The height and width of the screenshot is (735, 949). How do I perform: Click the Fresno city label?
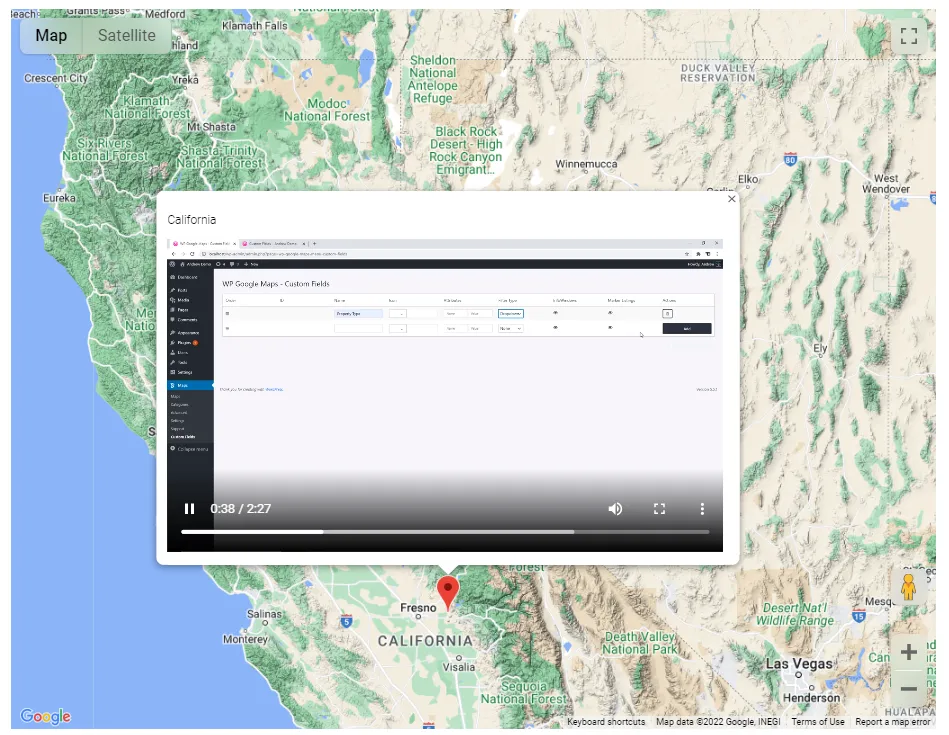[418, 607]
